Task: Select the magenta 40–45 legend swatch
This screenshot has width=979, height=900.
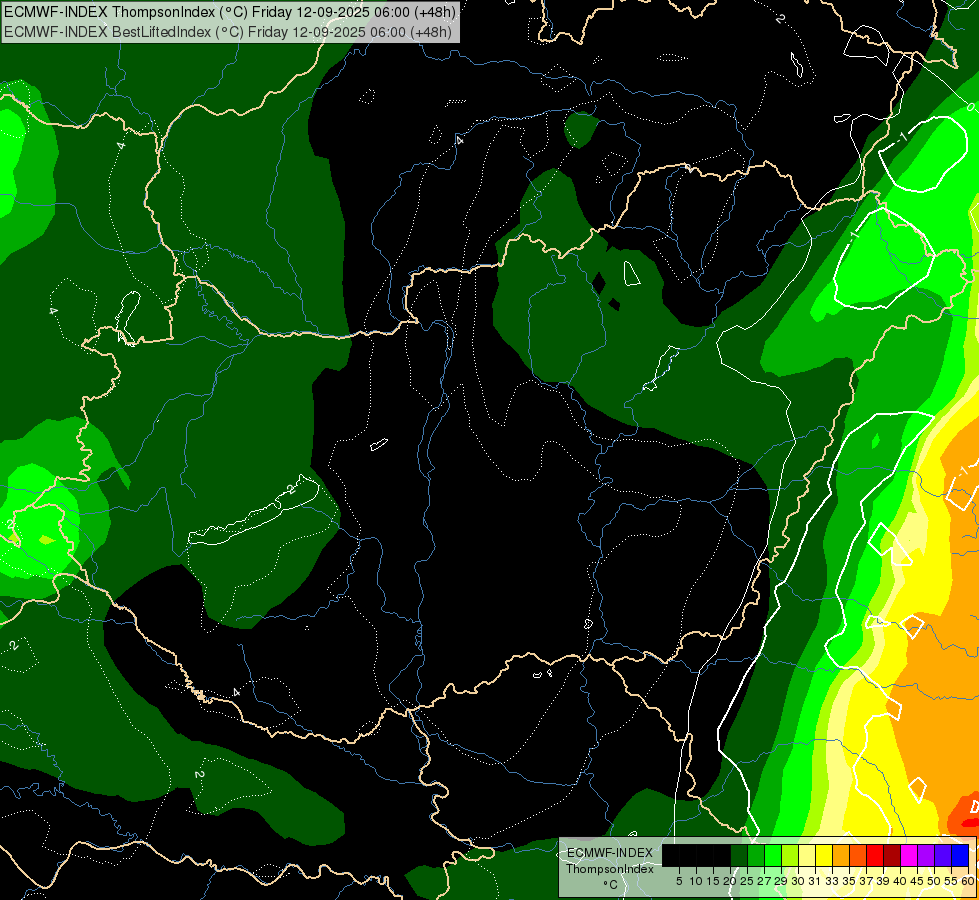Action: 908,856
